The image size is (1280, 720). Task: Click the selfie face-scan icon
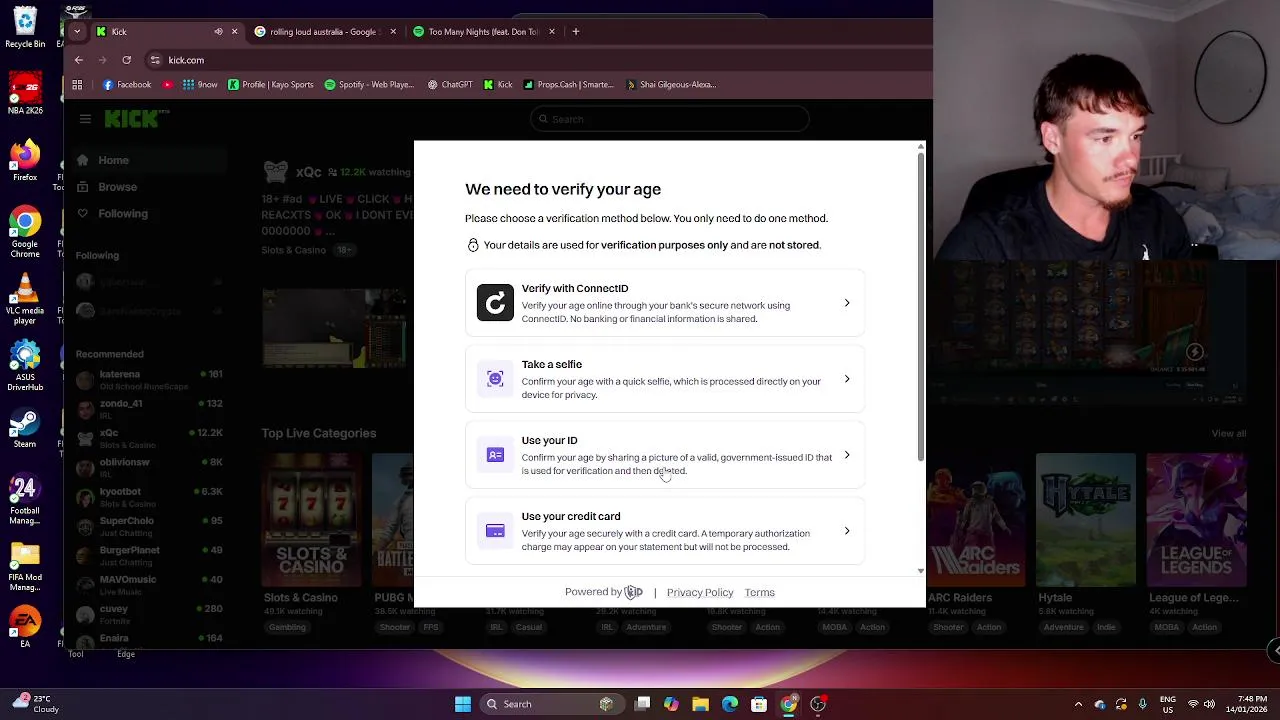click(x=495, y=379)
